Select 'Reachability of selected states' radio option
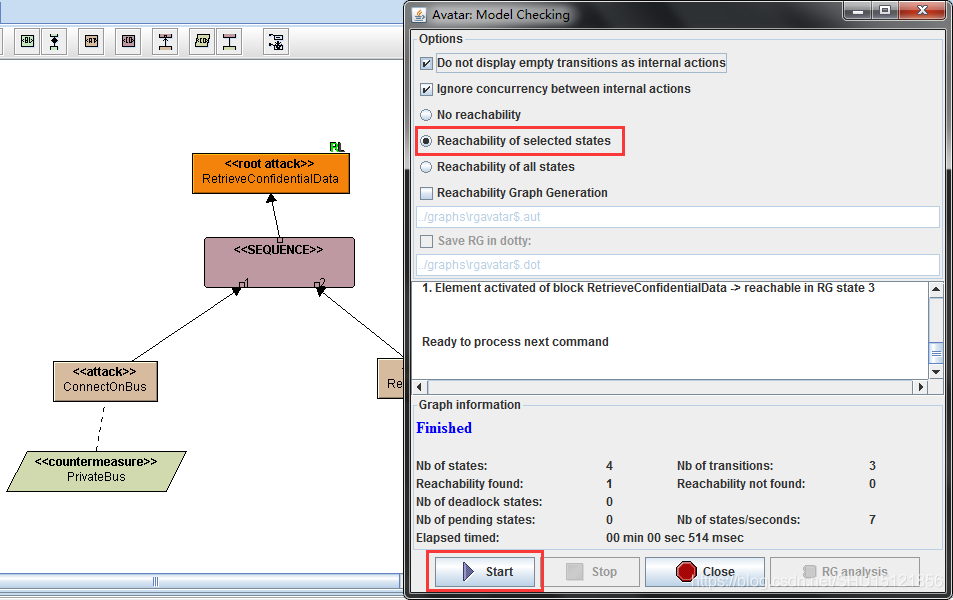The height and width of the screenshot is (600, 953). (426, 141)
